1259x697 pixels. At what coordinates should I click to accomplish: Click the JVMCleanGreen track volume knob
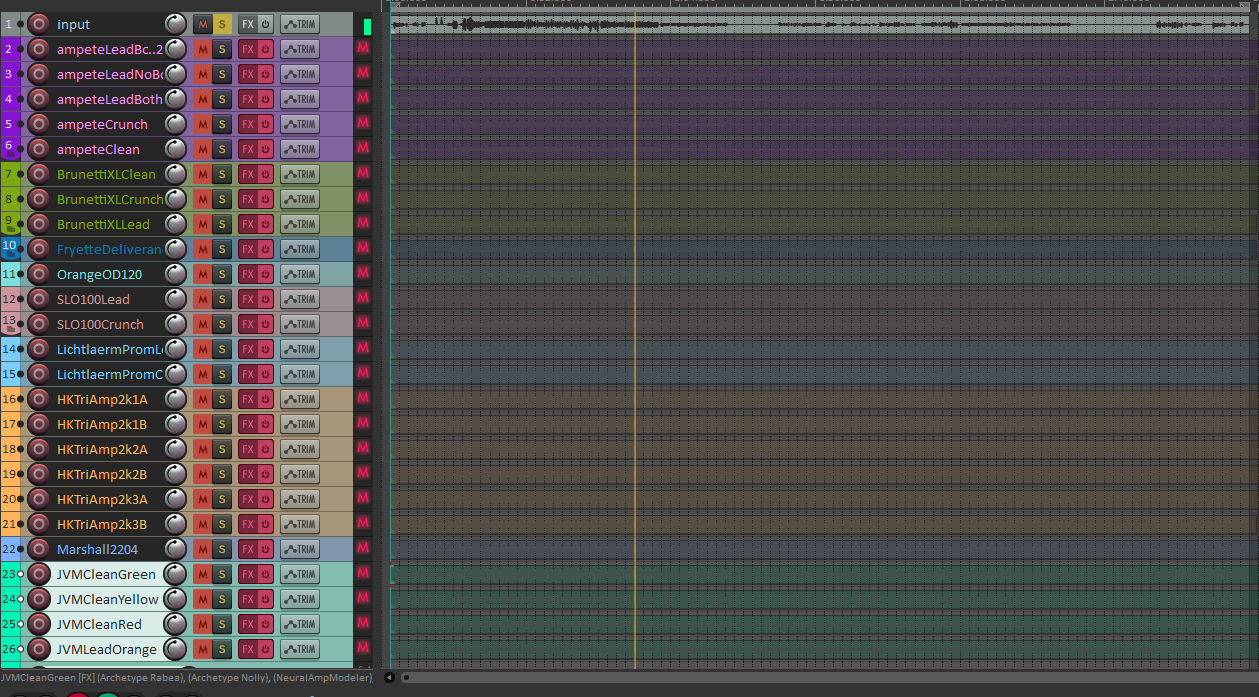tap(176, 574)
